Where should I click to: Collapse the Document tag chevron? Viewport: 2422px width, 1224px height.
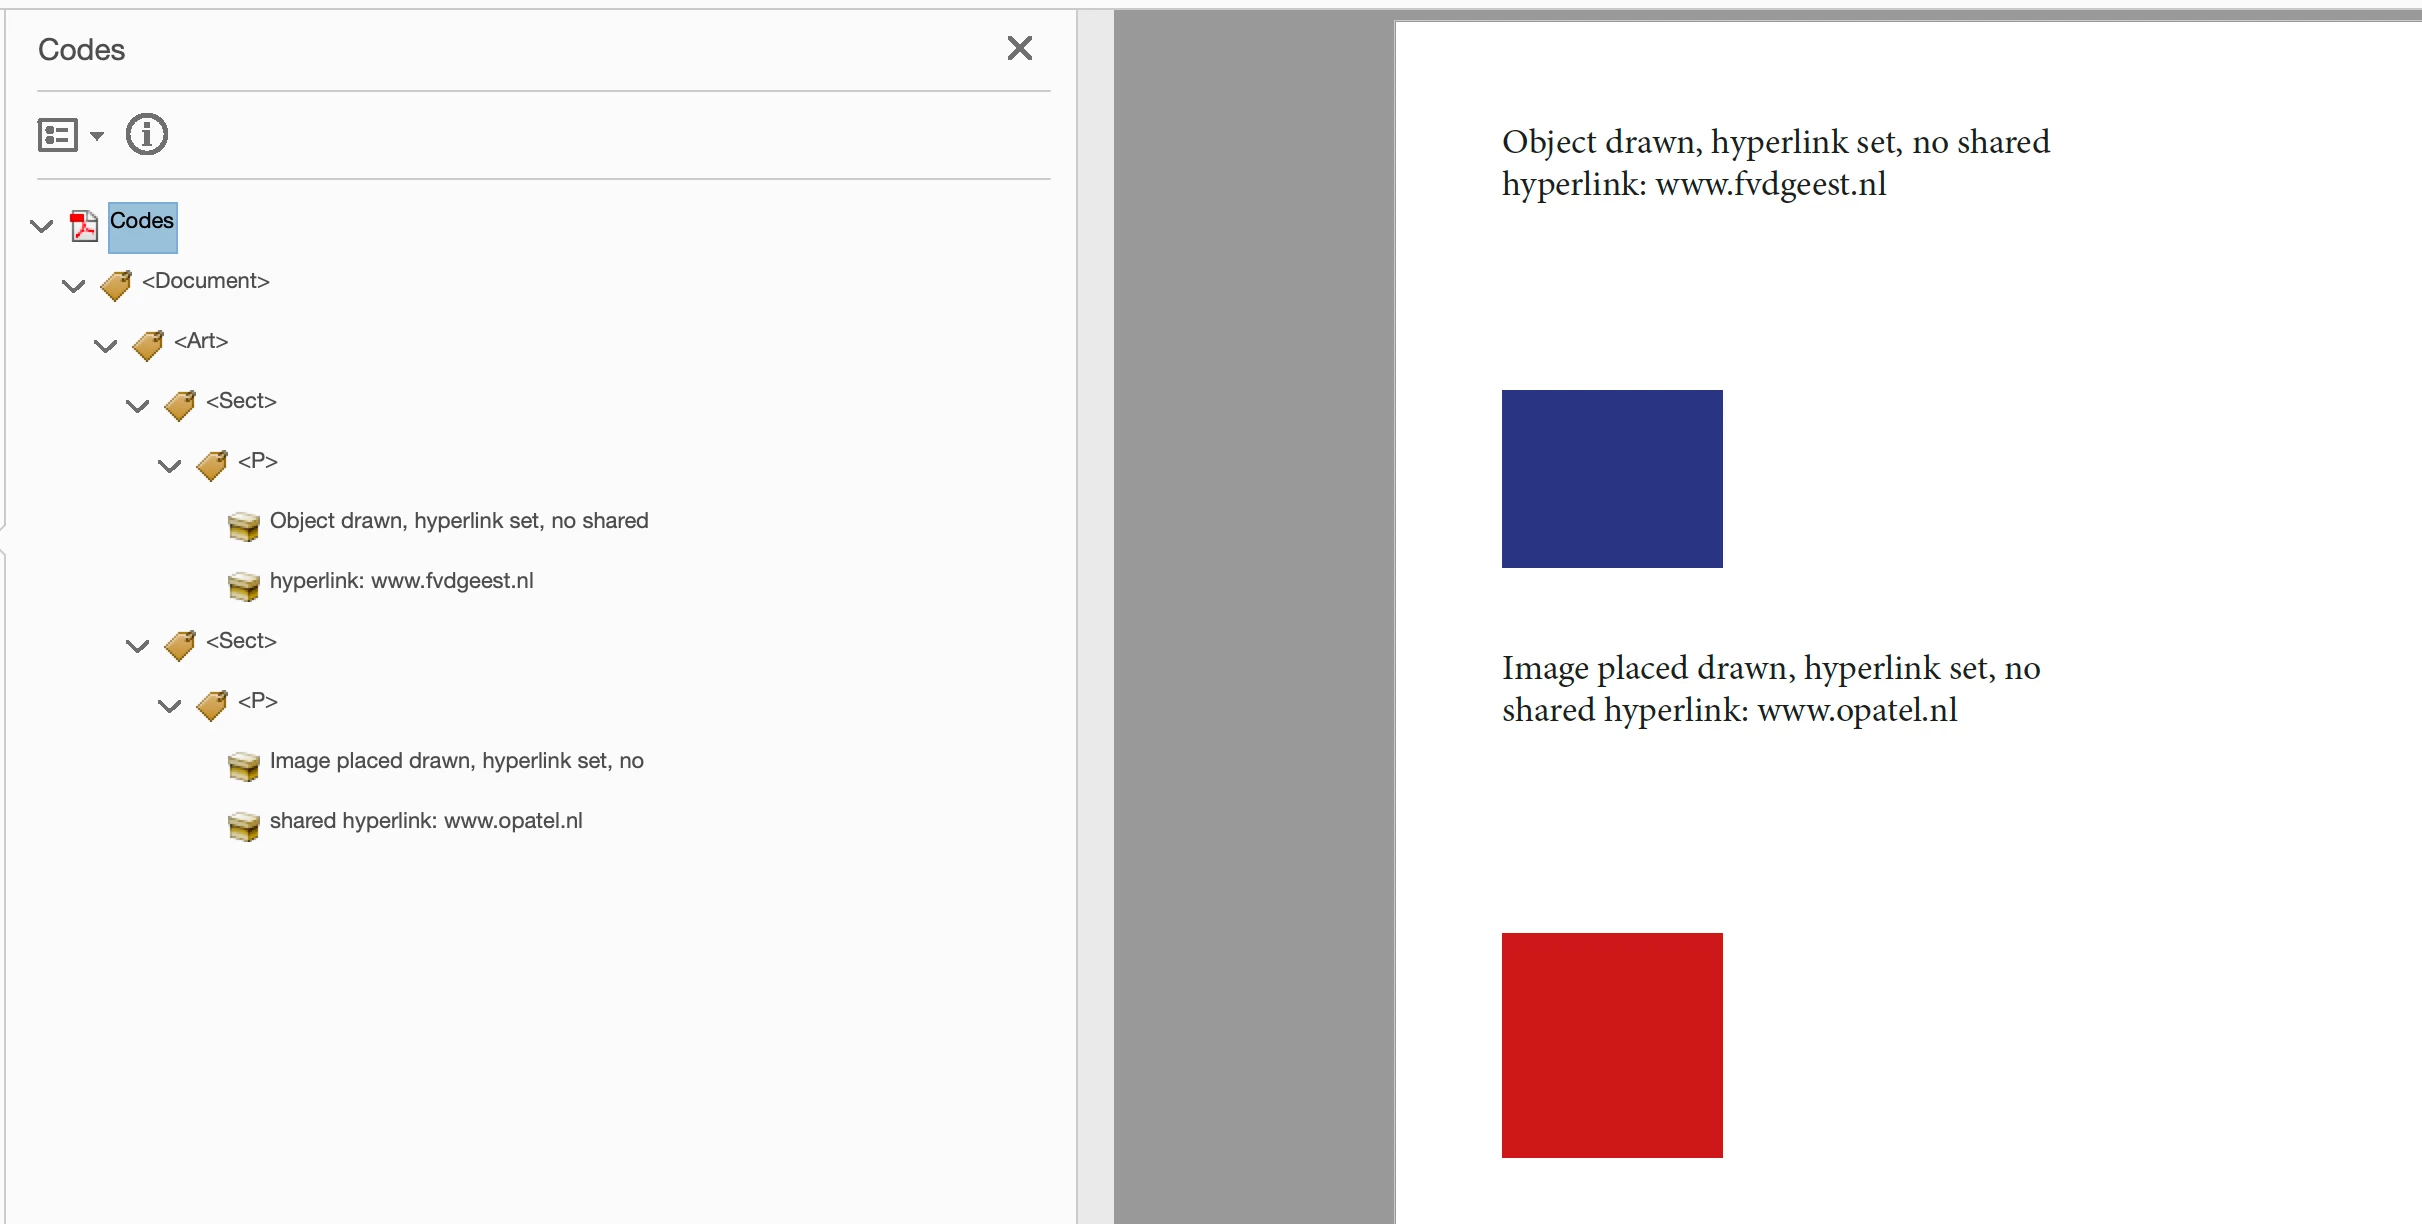click(74, 286)
